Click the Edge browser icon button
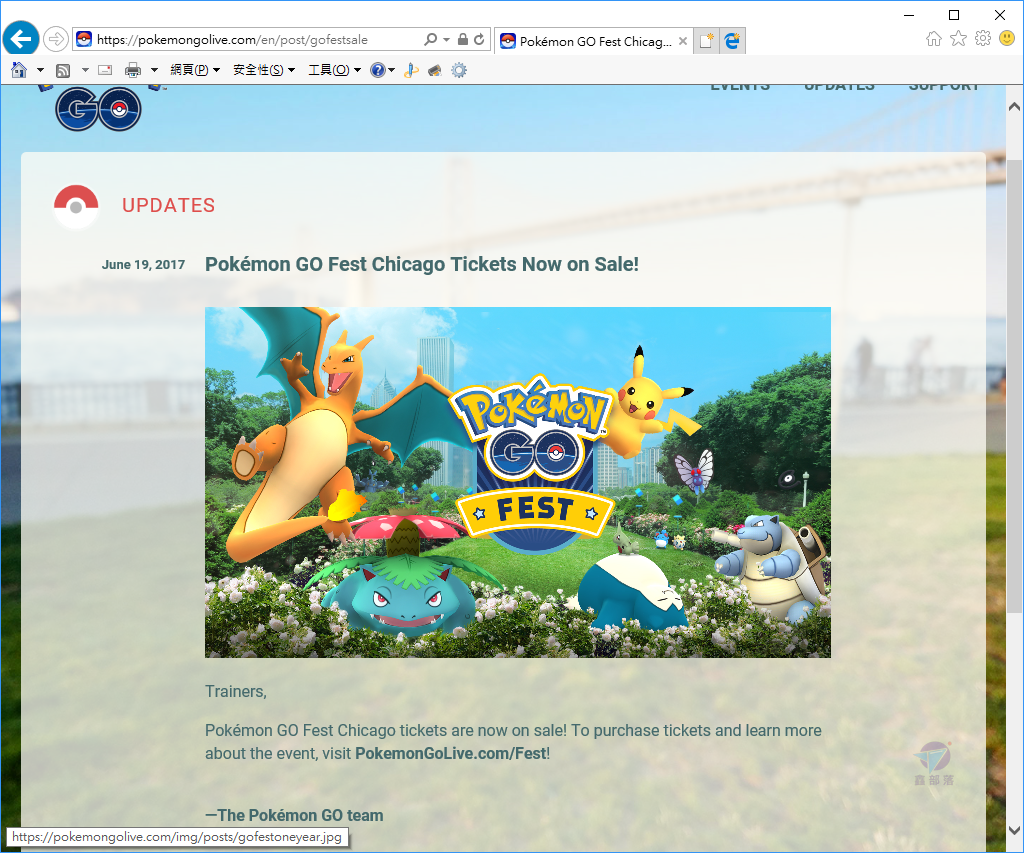1024x853 pixels. (732, 41)
